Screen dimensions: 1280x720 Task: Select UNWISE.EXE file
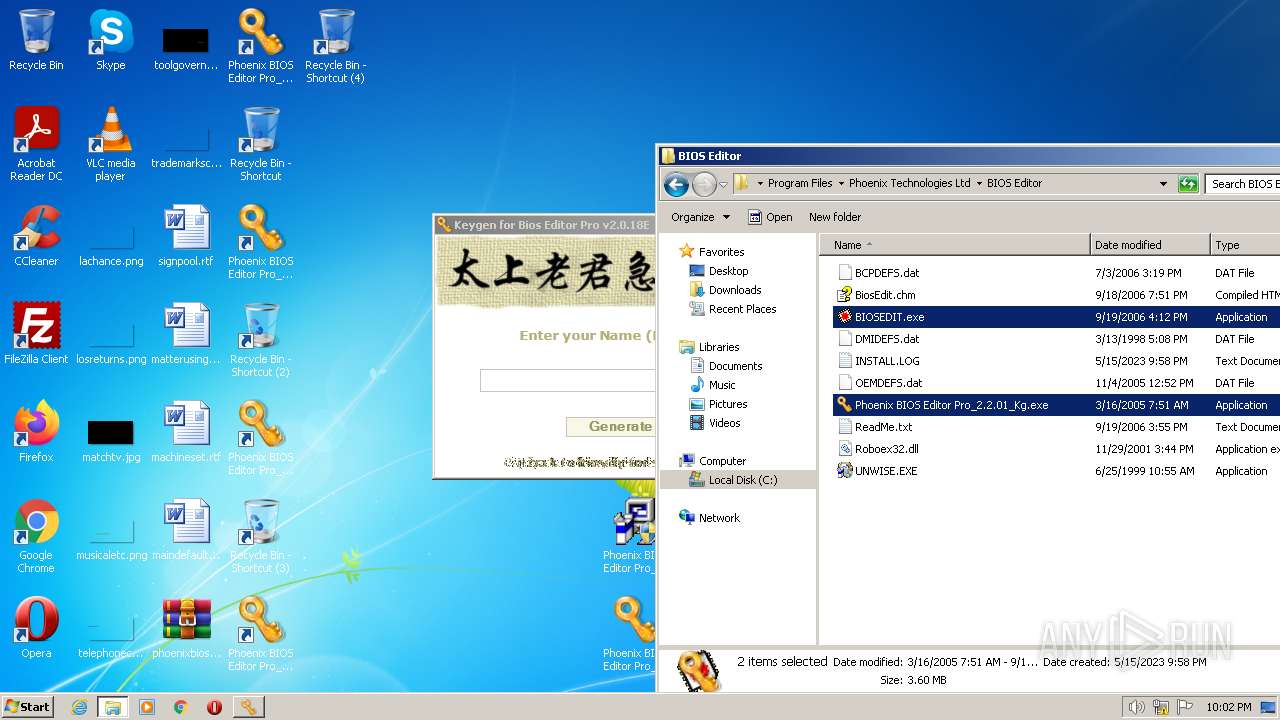[x=886, y=471]
